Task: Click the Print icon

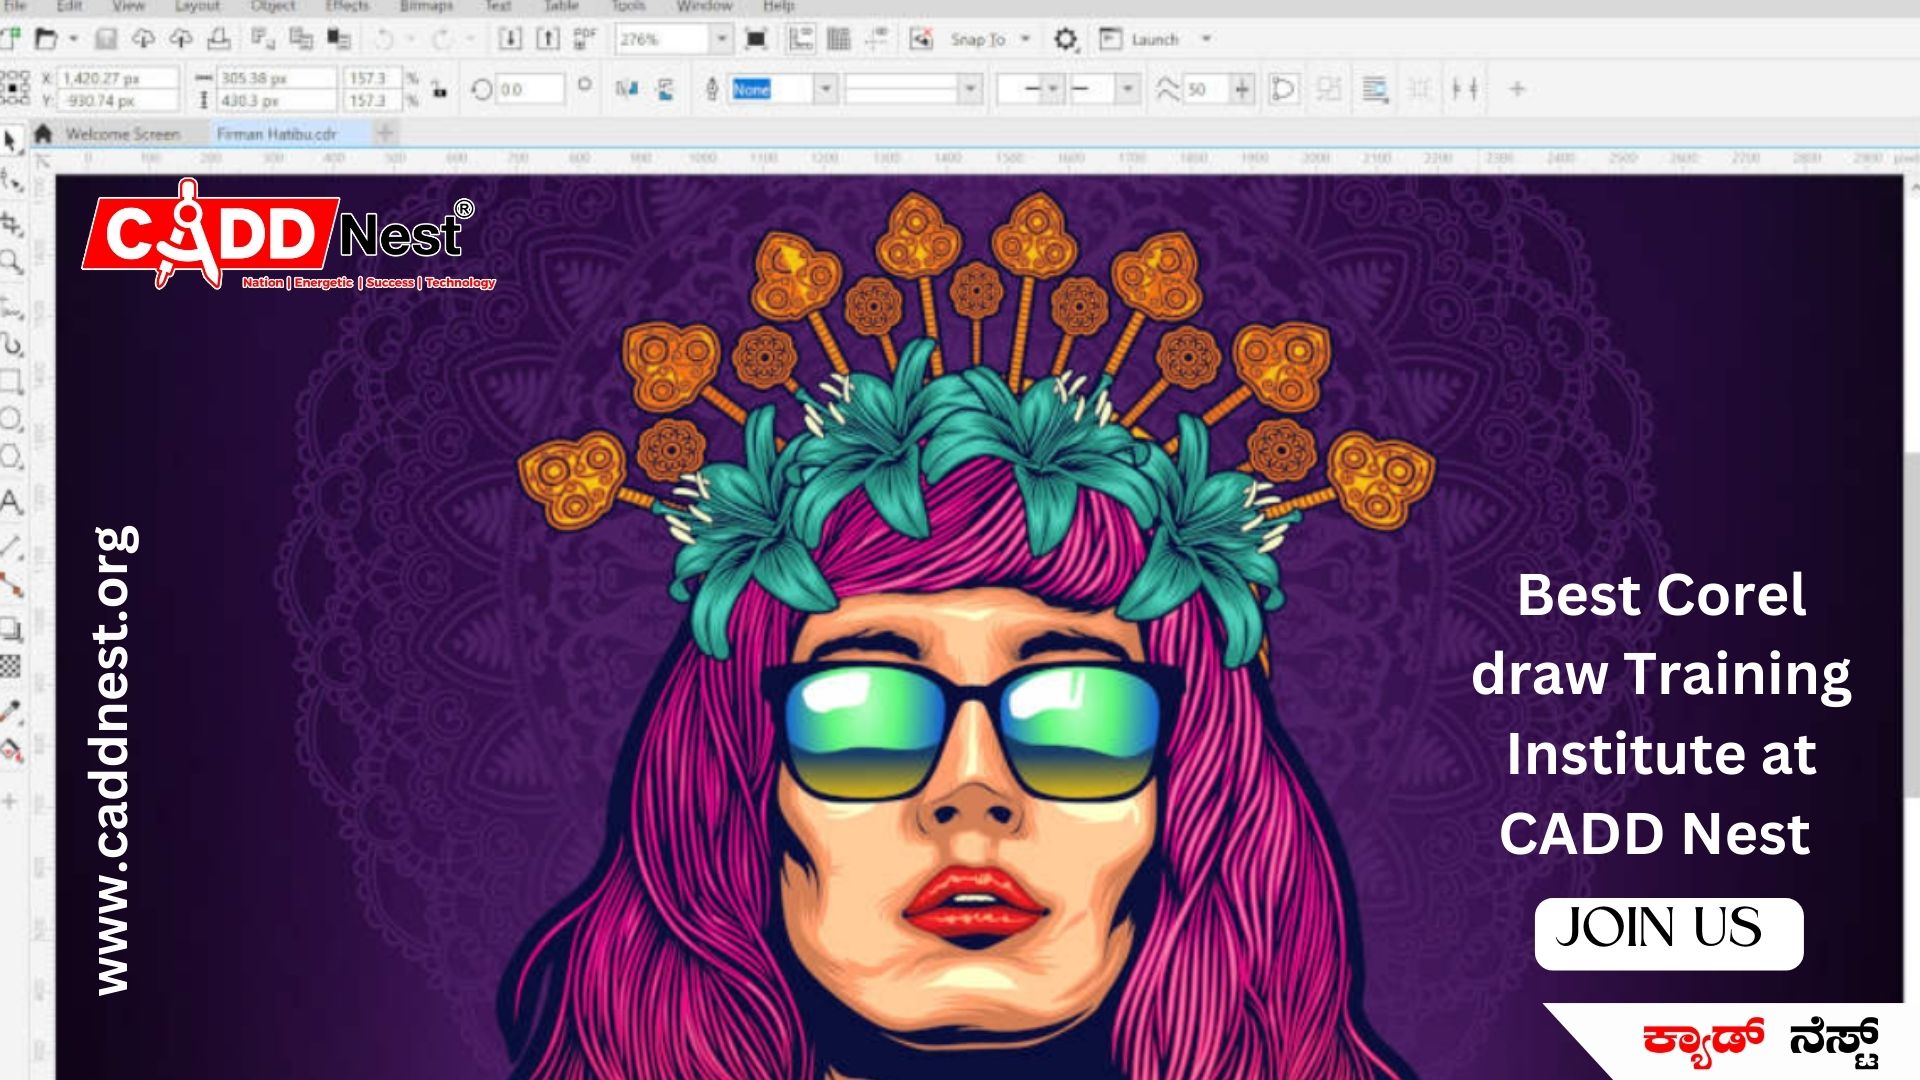Action: (x=219, y=39)
